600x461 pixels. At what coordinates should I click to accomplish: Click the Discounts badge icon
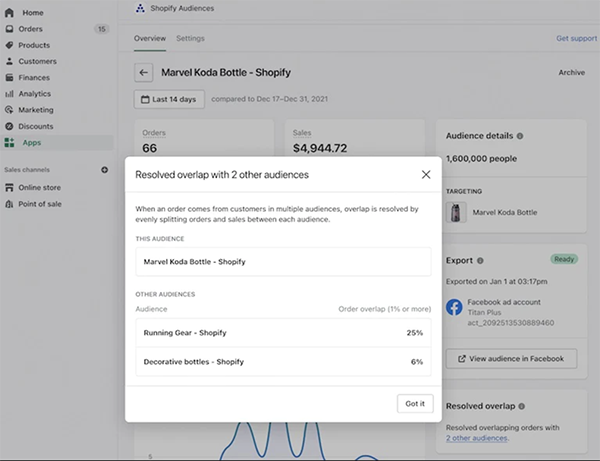9,126
